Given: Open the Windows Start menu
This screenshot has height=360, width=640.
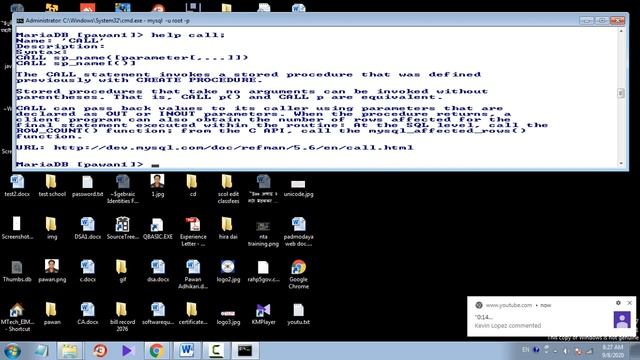Looking at the screenshot, I should click(12, 351).
